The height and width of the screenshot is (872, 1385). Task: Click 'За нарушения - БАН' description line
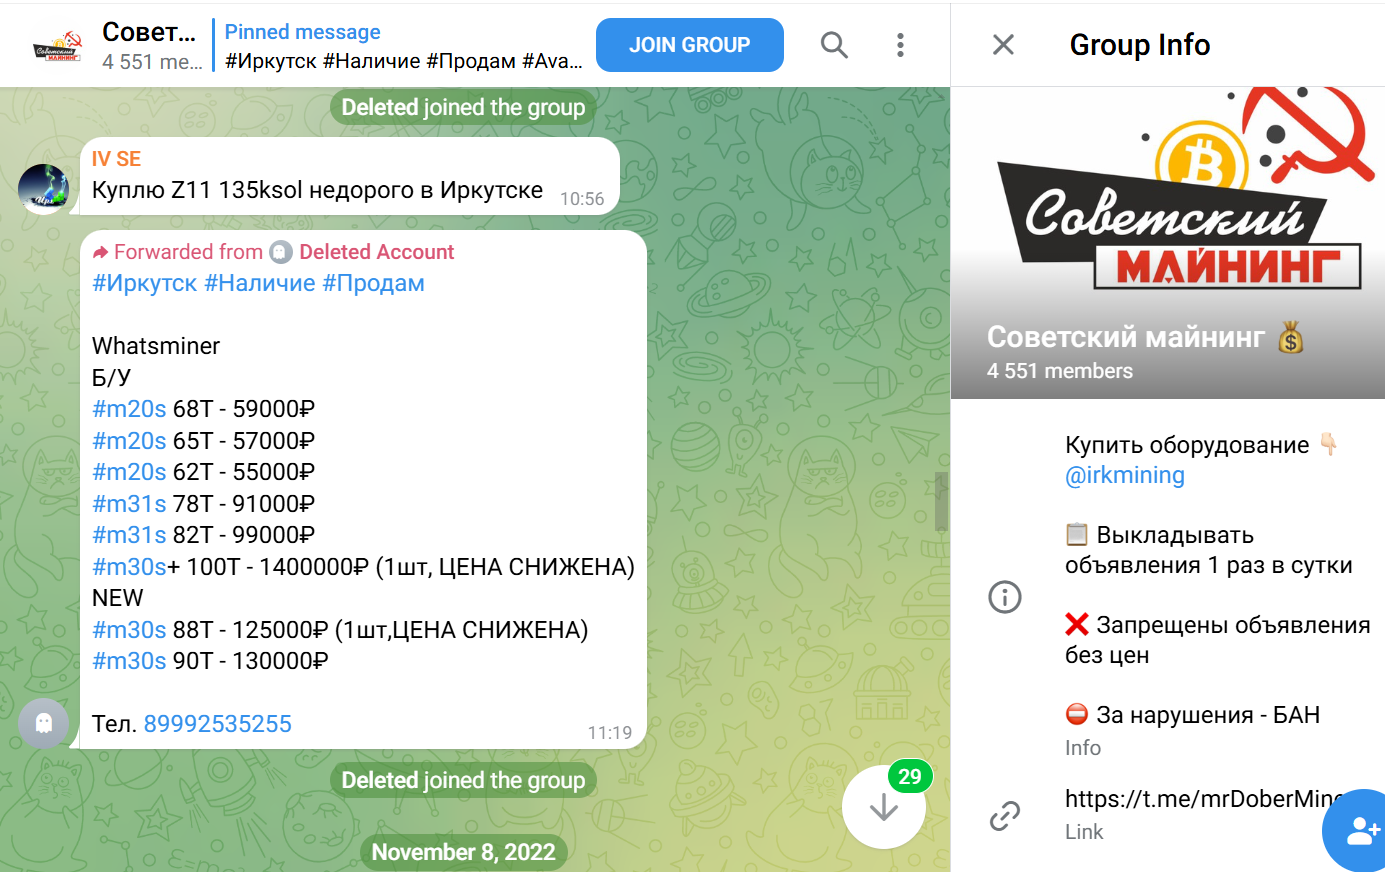click(1193, 715)
